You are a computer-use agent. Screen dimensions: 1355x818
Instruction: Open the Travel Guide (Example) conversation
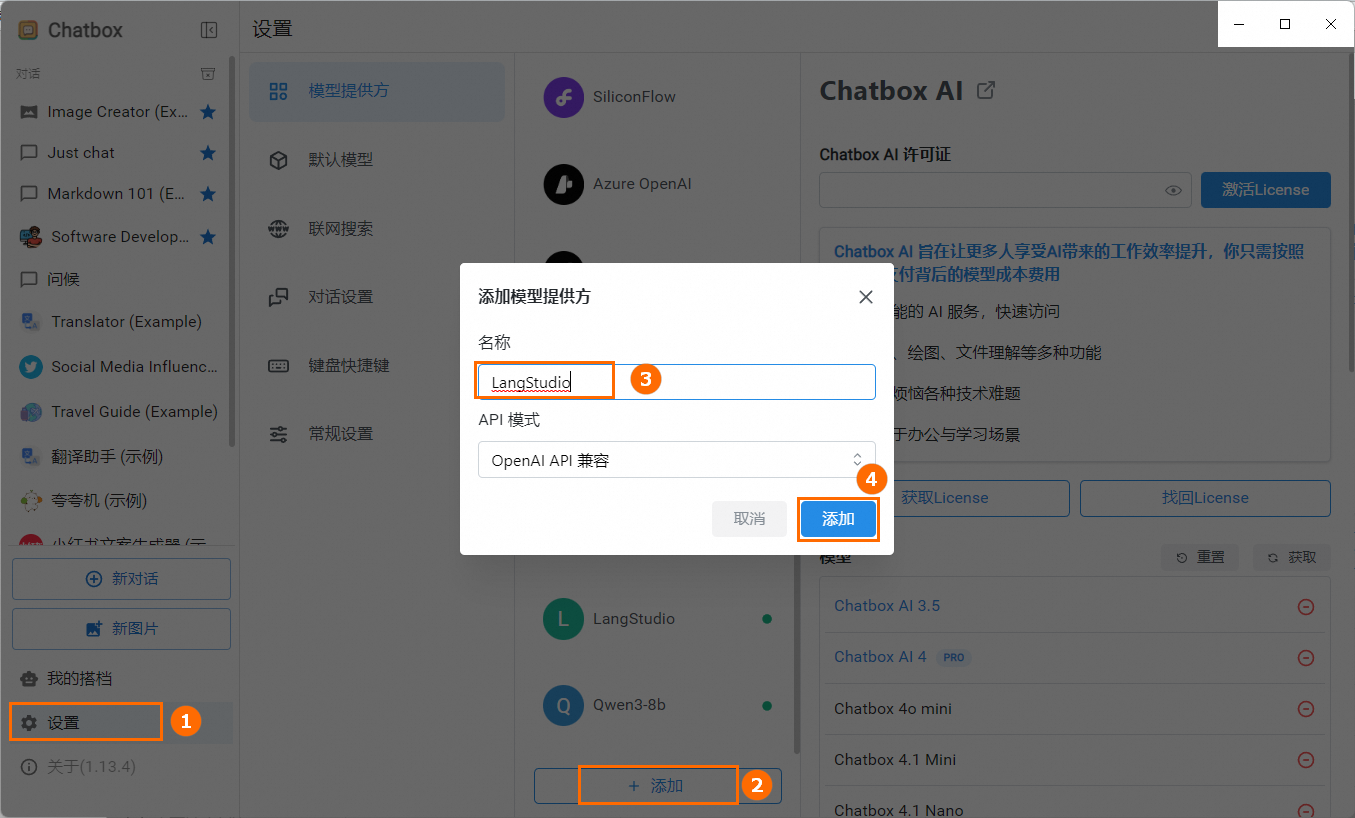tap(119, 412)
